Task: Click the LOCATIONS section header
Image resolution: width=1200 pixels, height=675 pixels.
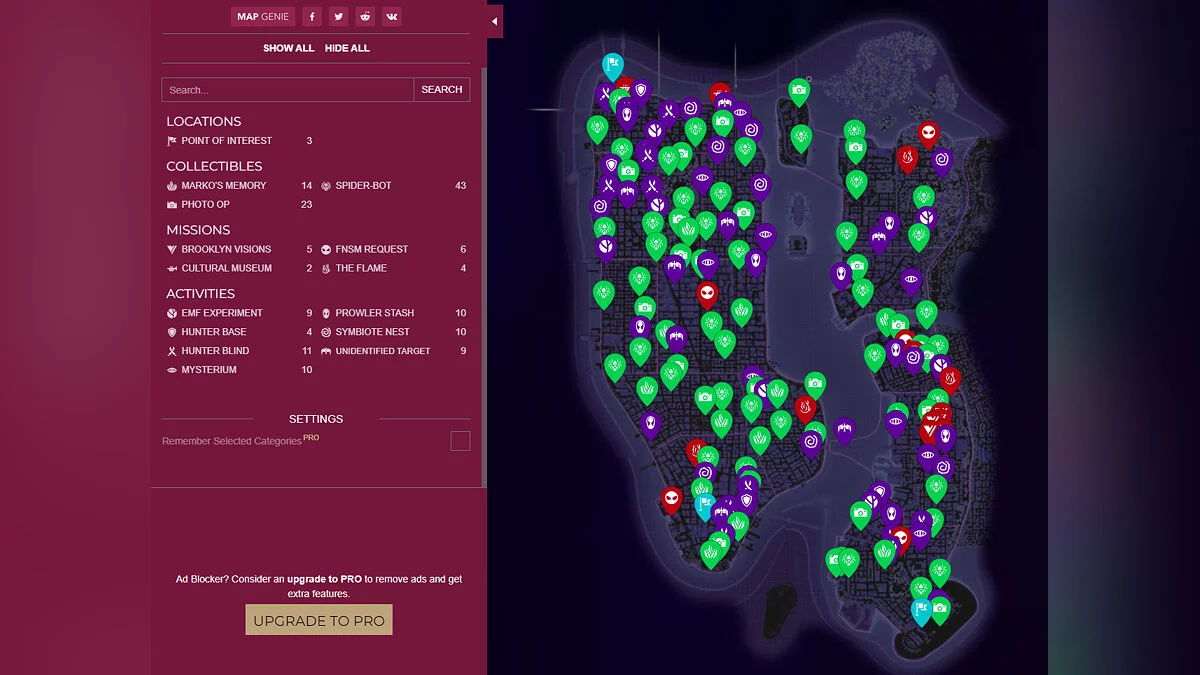Action: tap(204, 122)
